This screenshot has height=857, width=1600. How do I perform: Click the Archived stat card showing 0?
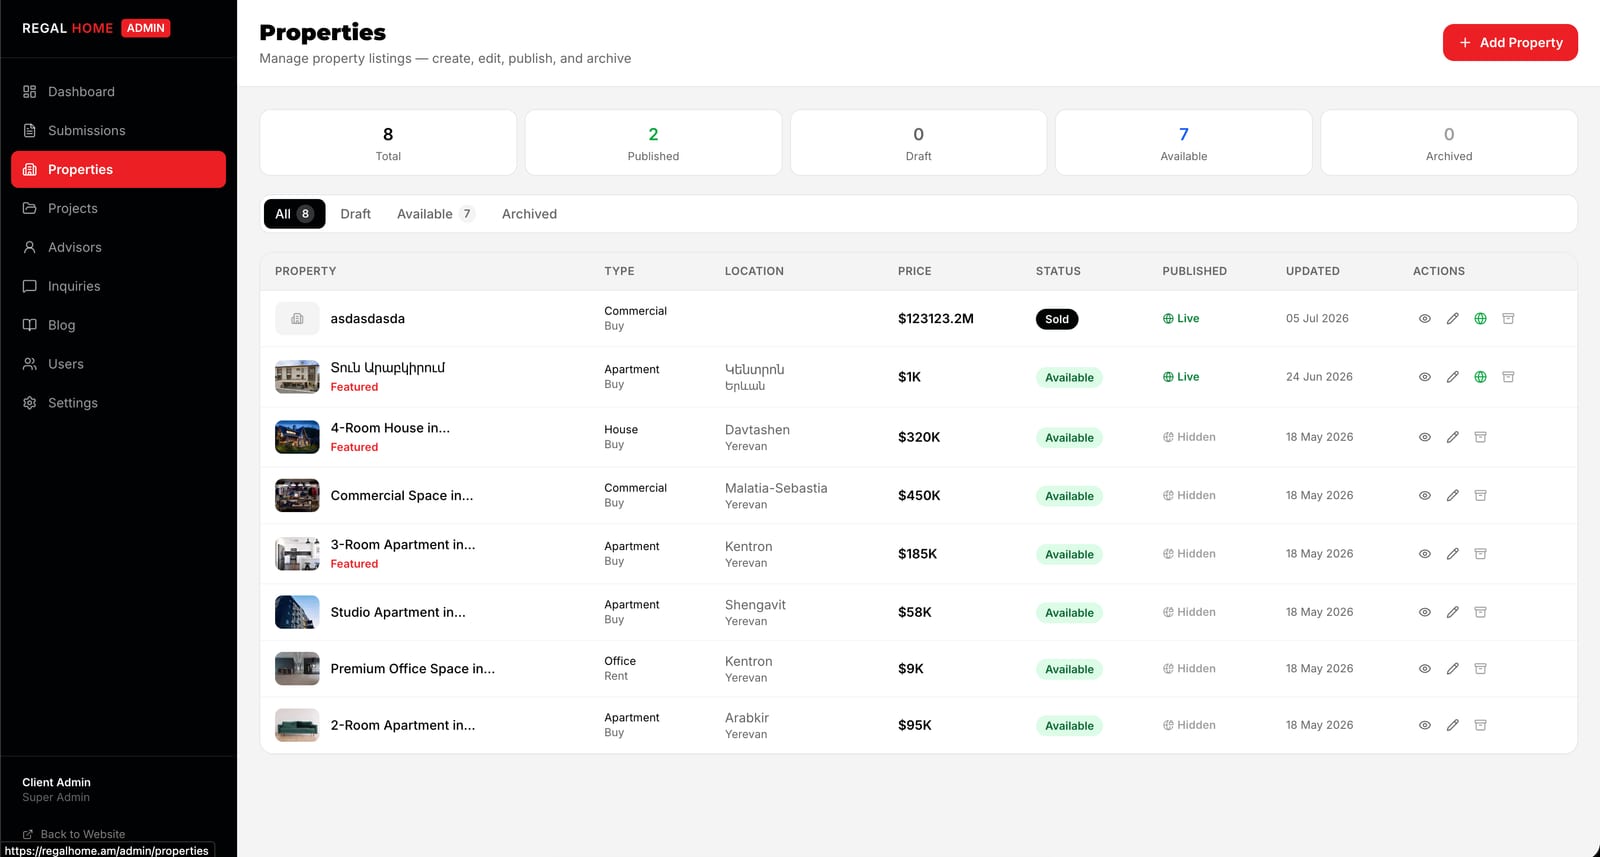[x=1449, y=143]
